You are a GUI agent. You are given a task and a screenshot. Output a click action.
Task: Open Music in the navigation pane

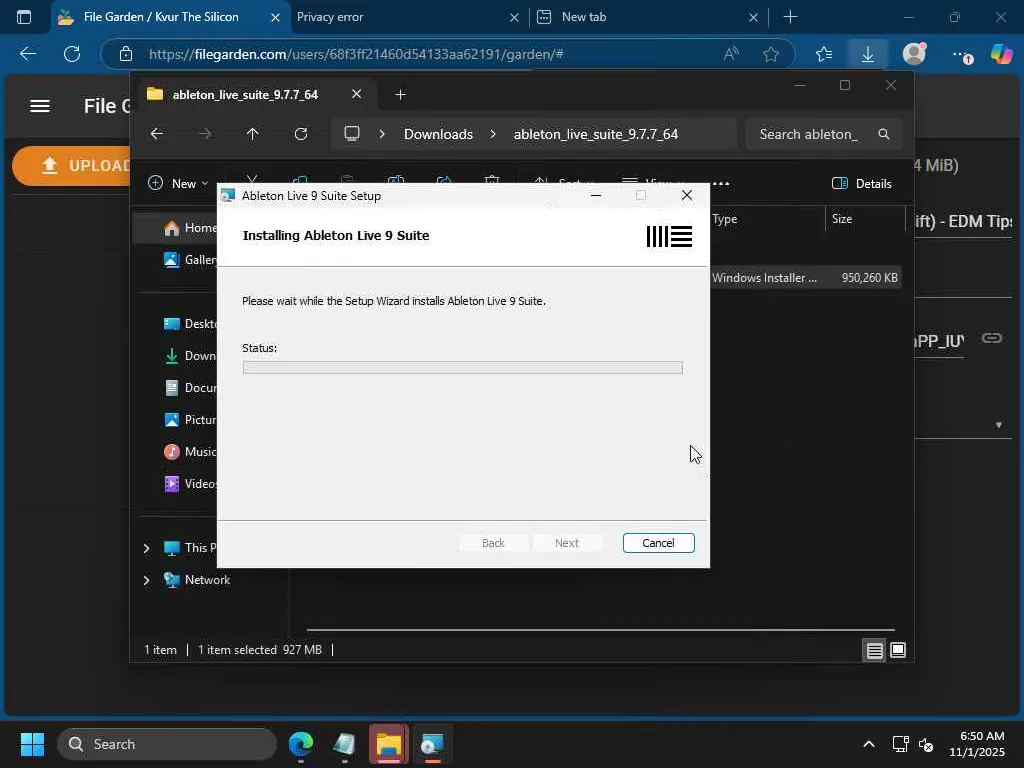pyautogui.click(x=189, y=452)
